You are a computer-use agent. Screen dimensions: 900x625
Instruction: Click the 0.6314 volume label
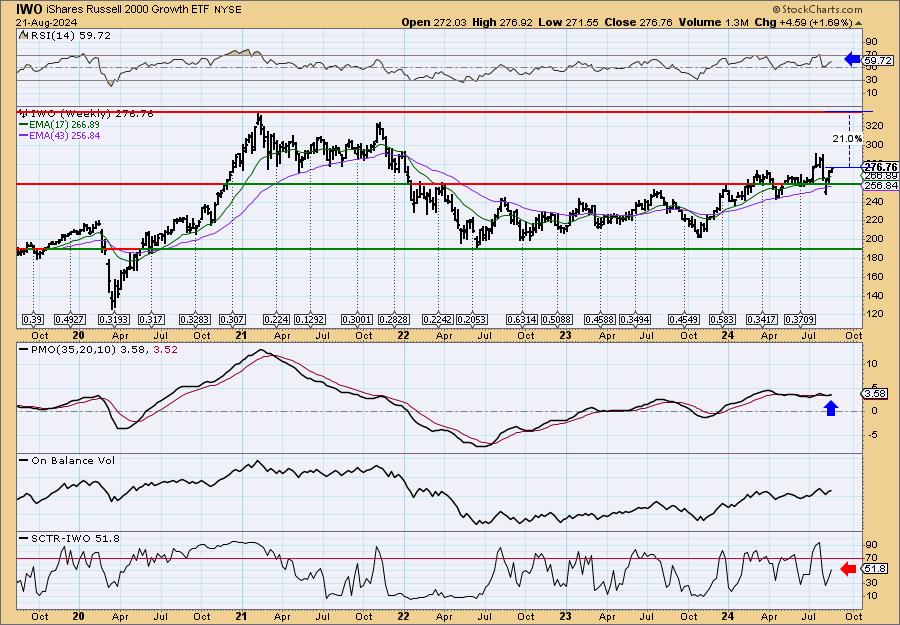[522, 319]
